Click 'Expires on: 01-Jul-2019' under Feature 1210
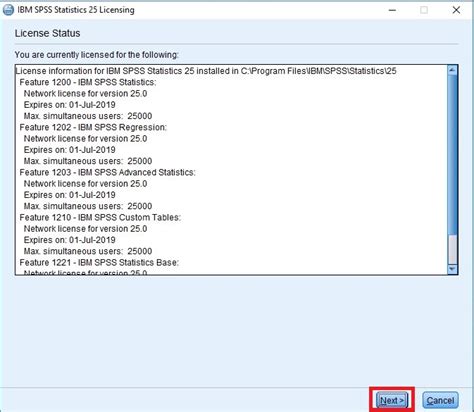 click(70, 240)
